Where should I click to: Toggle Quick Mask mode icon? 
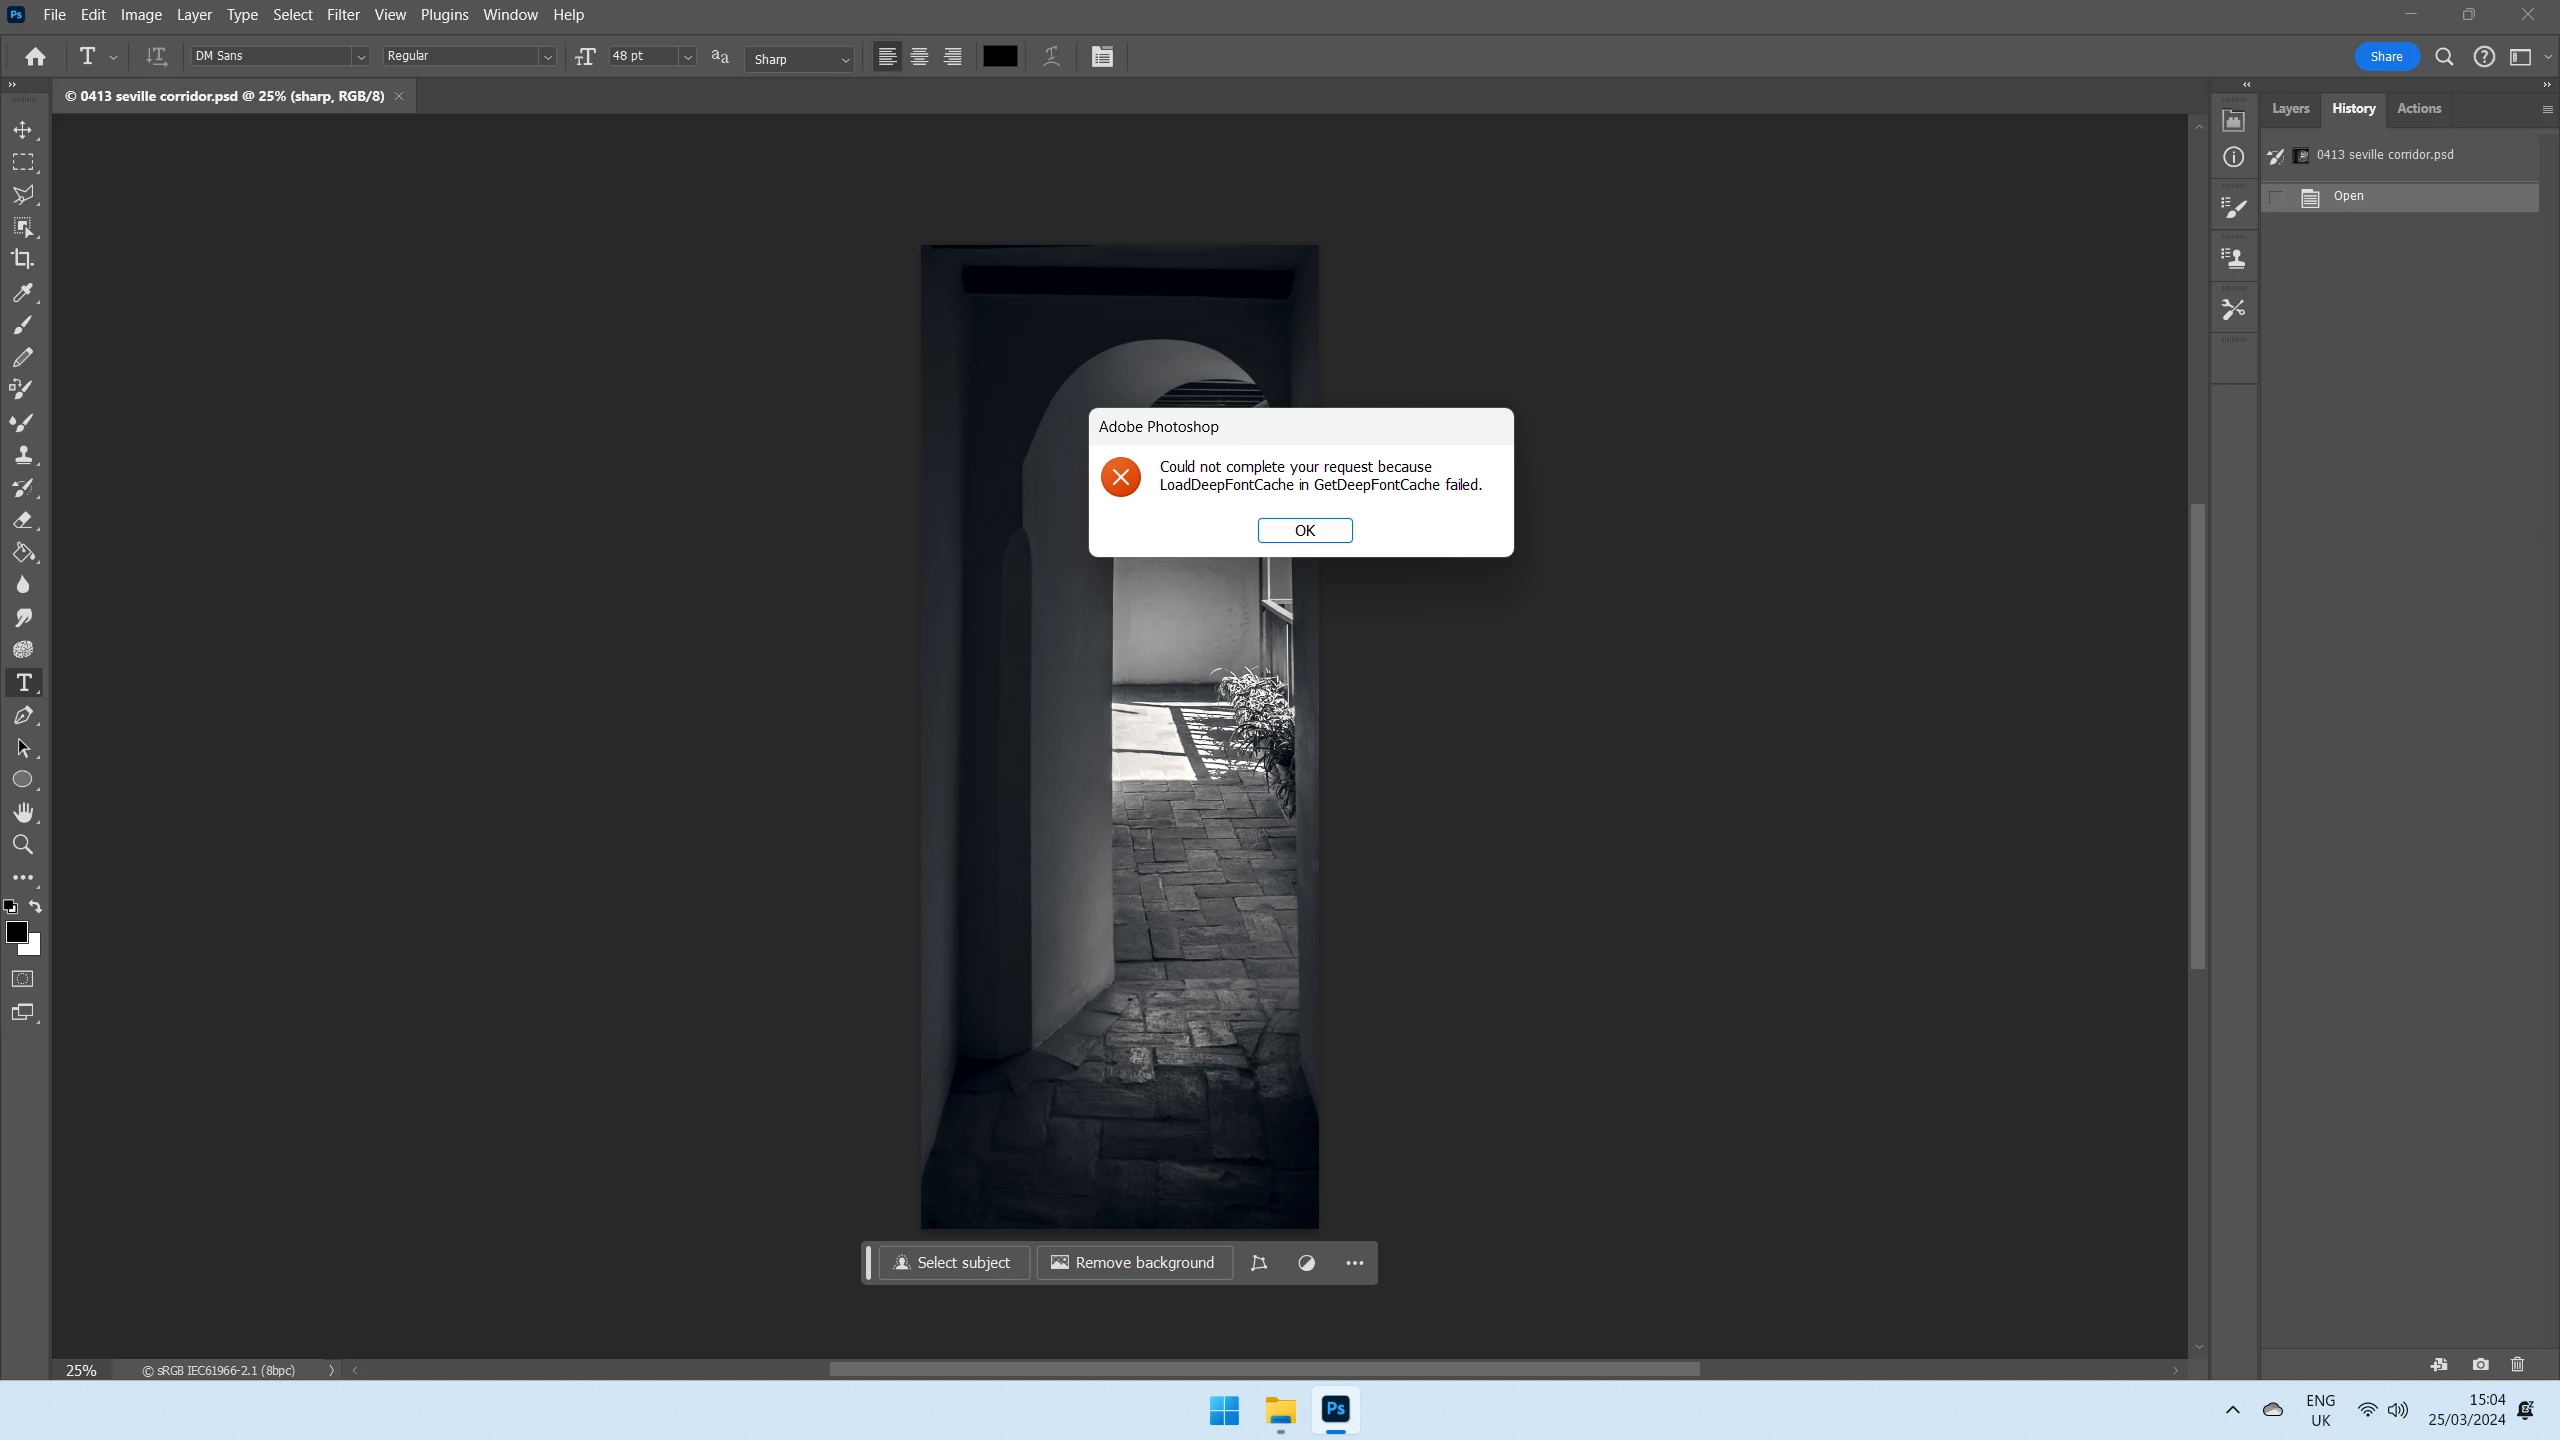22,979
